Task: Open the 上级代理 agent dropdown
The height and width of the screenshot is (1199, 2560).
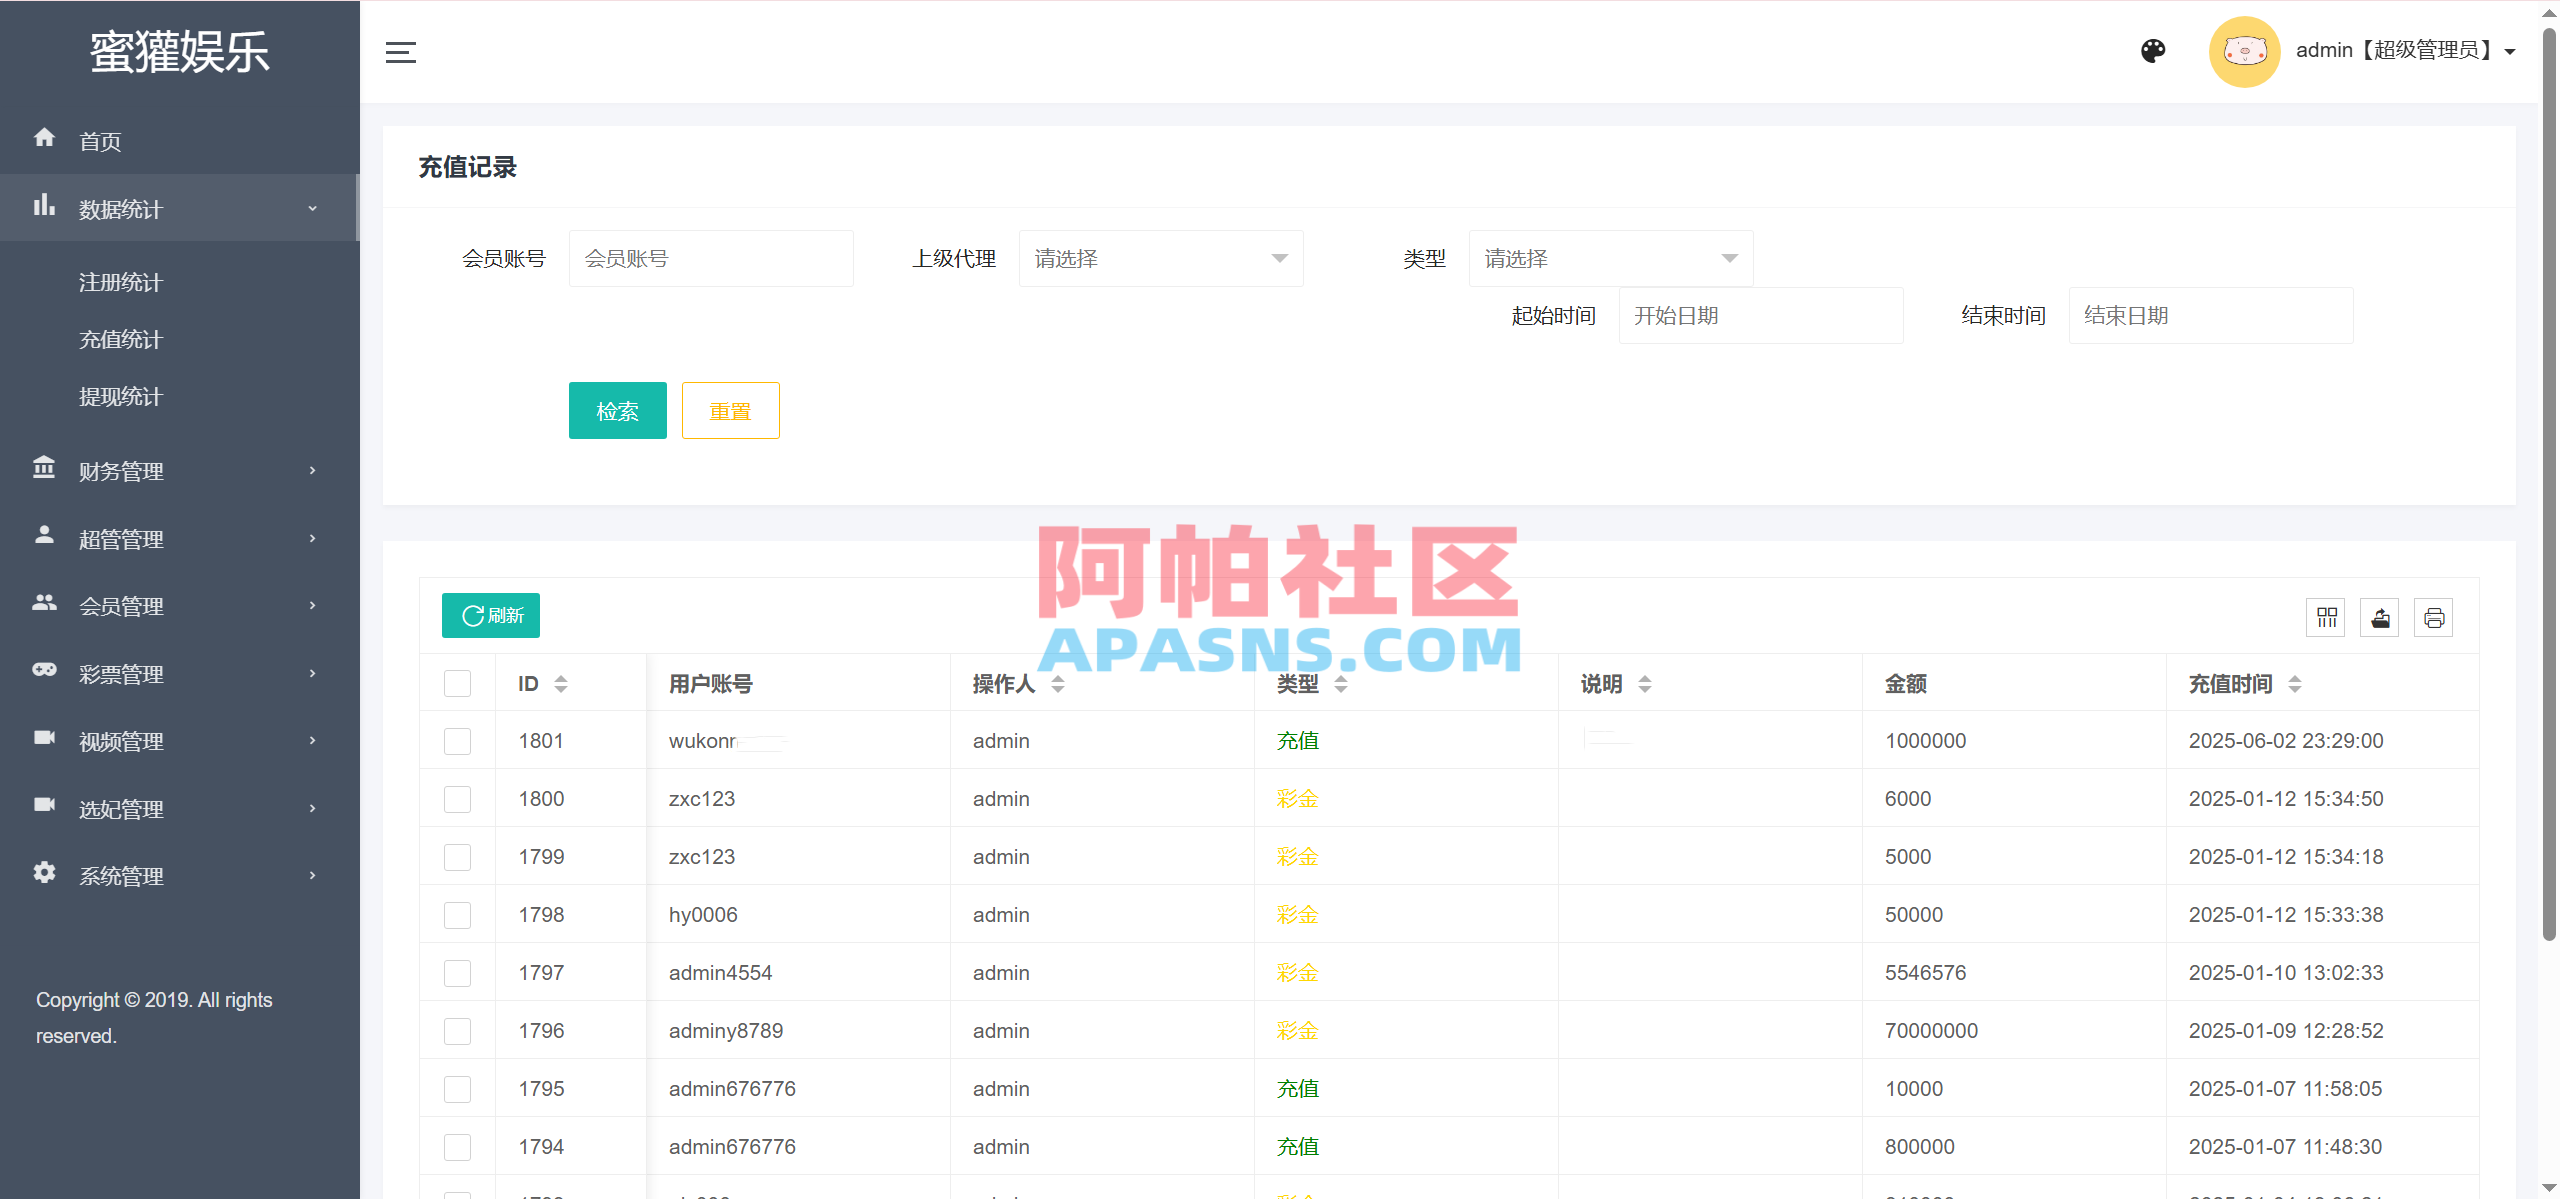Action: [x=1160, y=258]
